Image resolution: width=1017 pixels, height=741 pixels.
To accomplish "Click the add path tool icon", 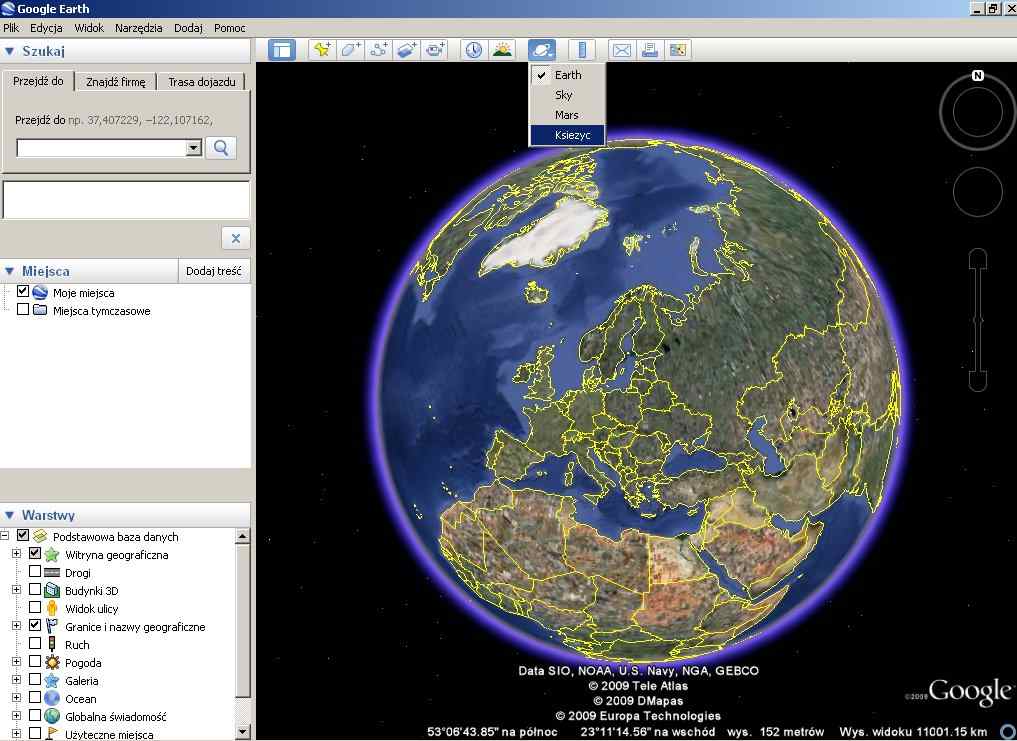I will point(378,49).
